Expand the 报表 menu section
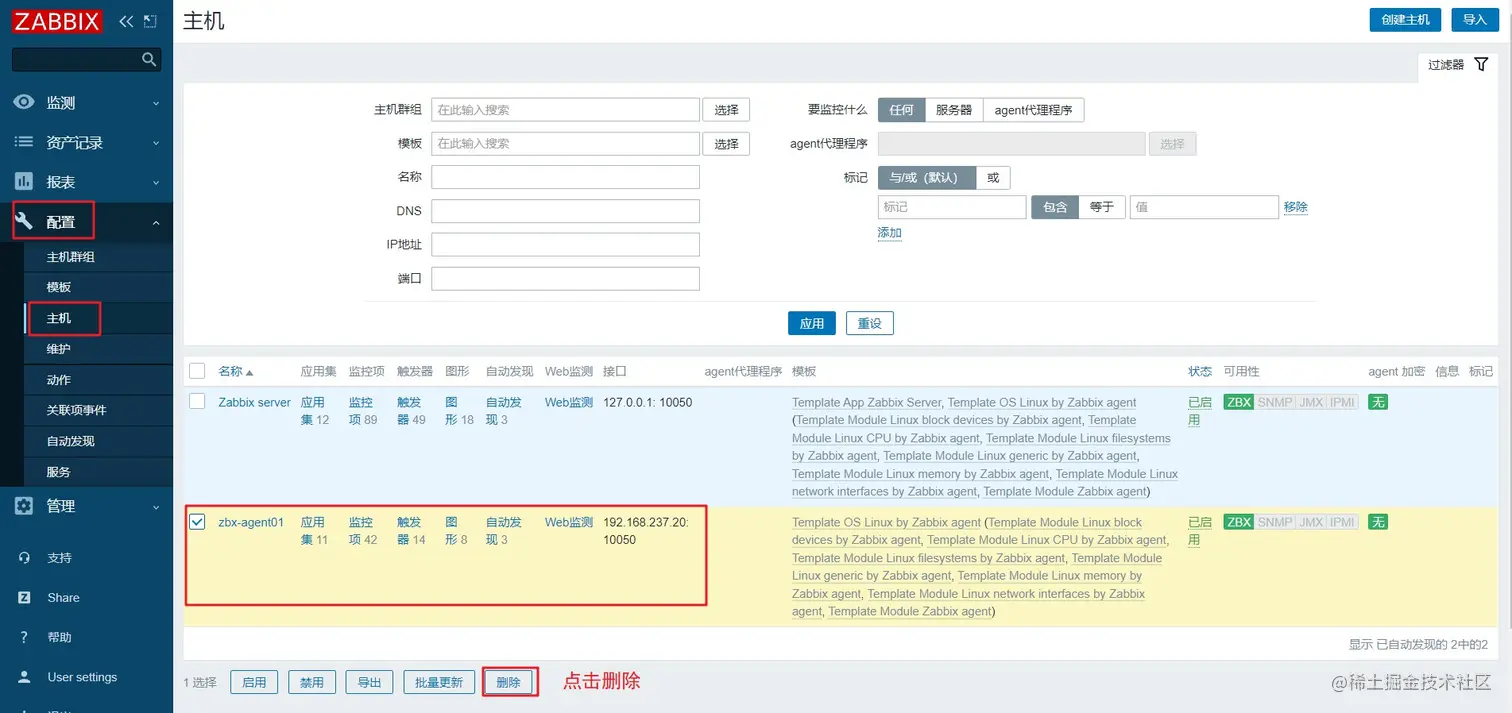The image size is (1512, 713). [x=156, y=183]
